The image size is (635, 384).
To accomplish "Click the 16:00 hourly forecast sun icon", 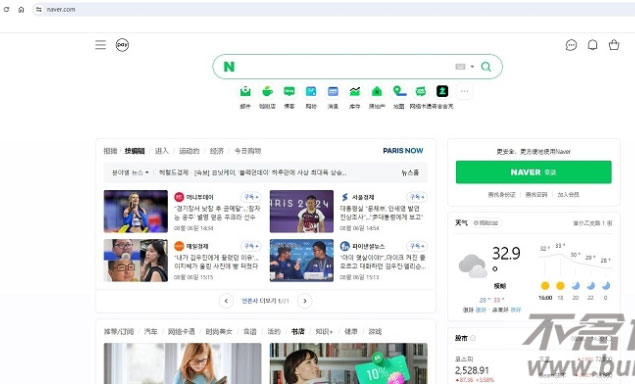I will click(x=545, y=286).
